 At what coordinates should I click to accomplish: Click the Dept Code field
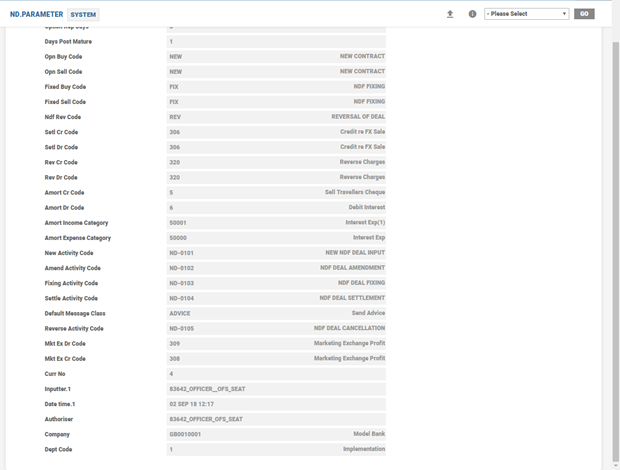276,450
